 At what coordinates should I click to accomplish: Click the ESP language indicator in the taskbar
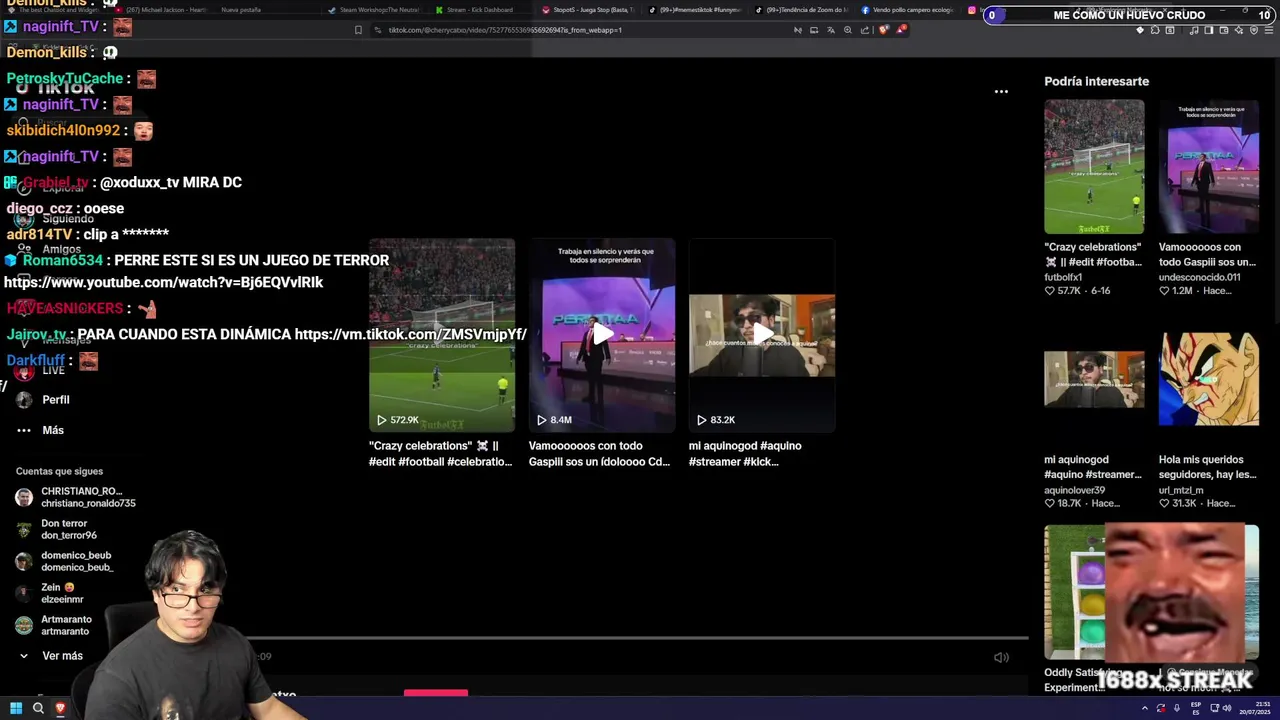pos(1195,708)
